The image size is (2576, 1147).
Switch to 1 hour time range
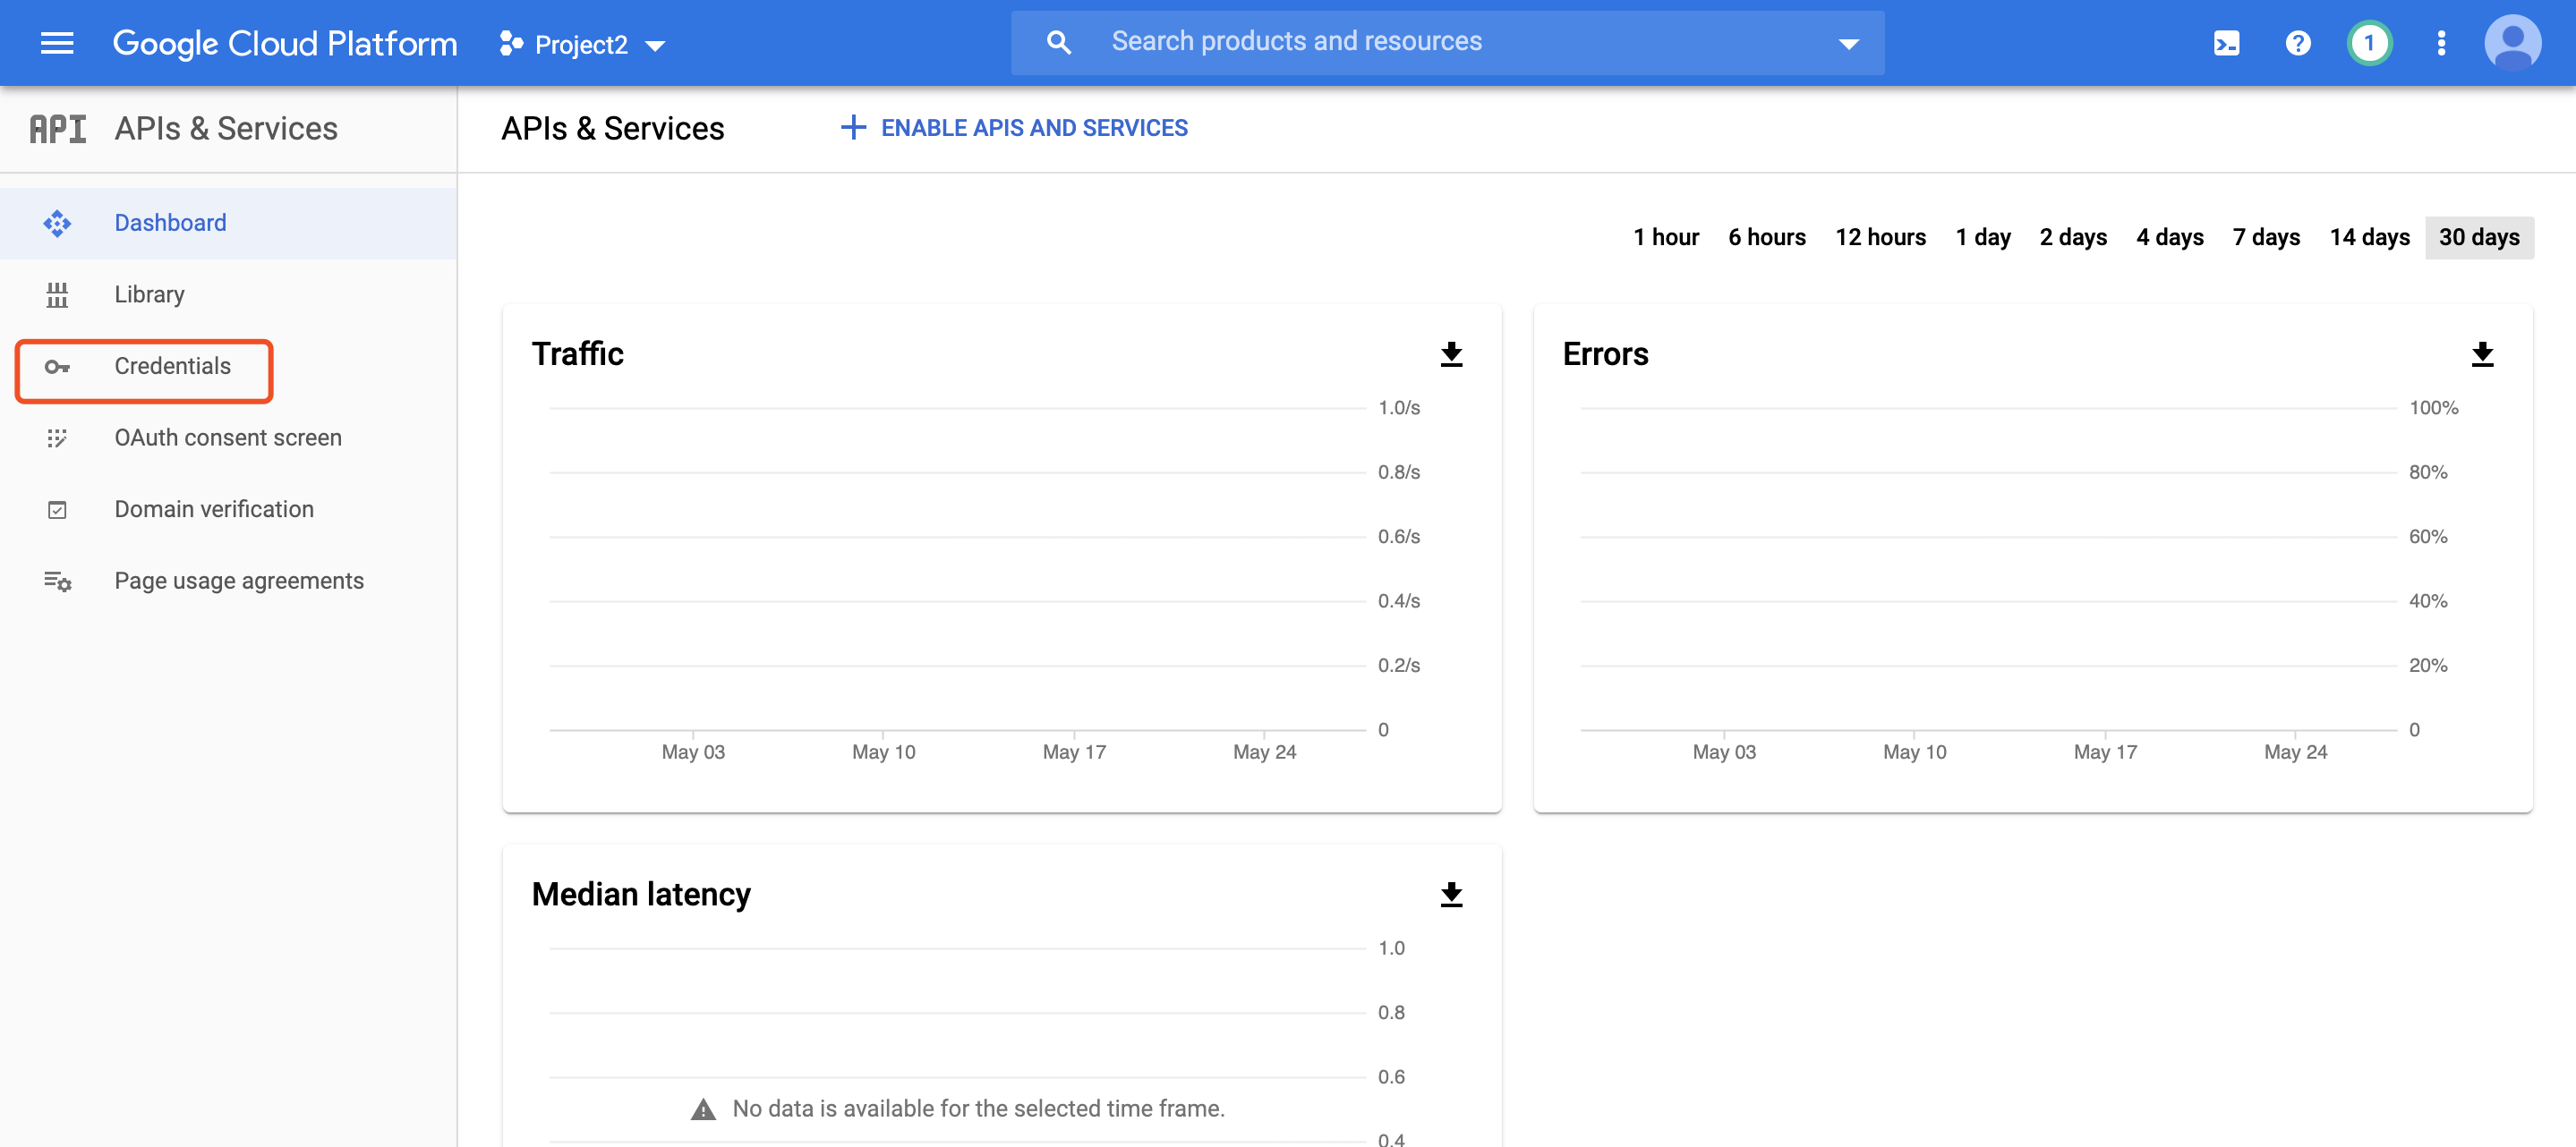point(1665,237)
